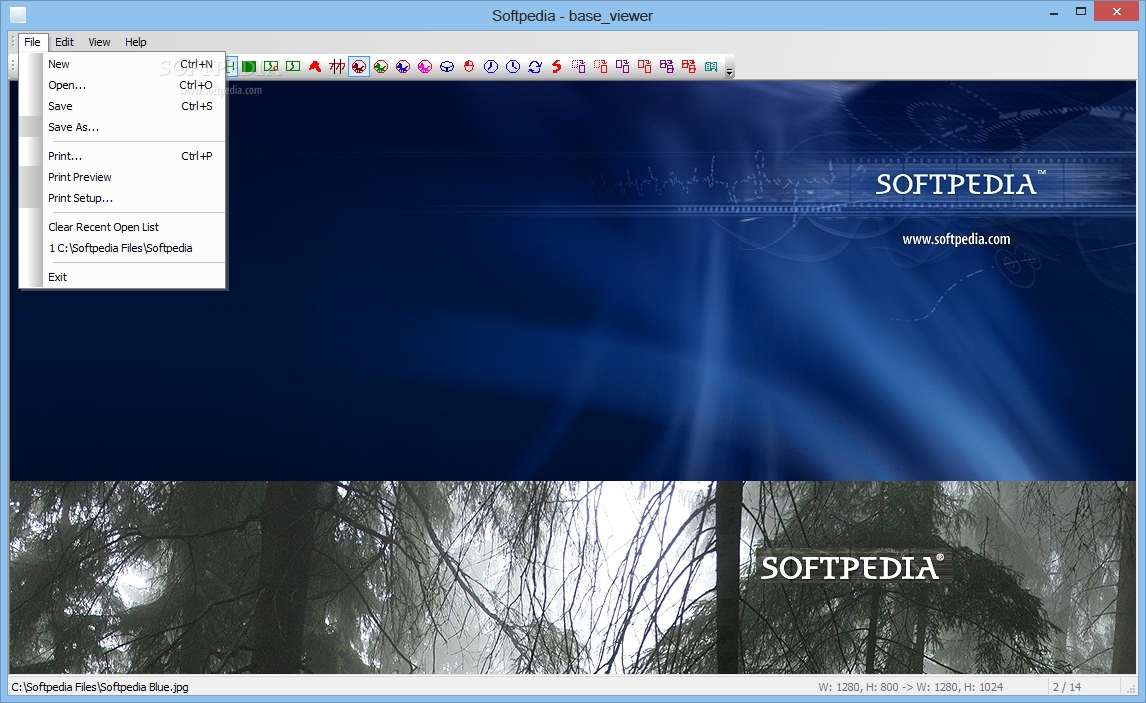Screen dimensions: 1146x703
Task: Open the Edit menu
Action: point(64,42)
